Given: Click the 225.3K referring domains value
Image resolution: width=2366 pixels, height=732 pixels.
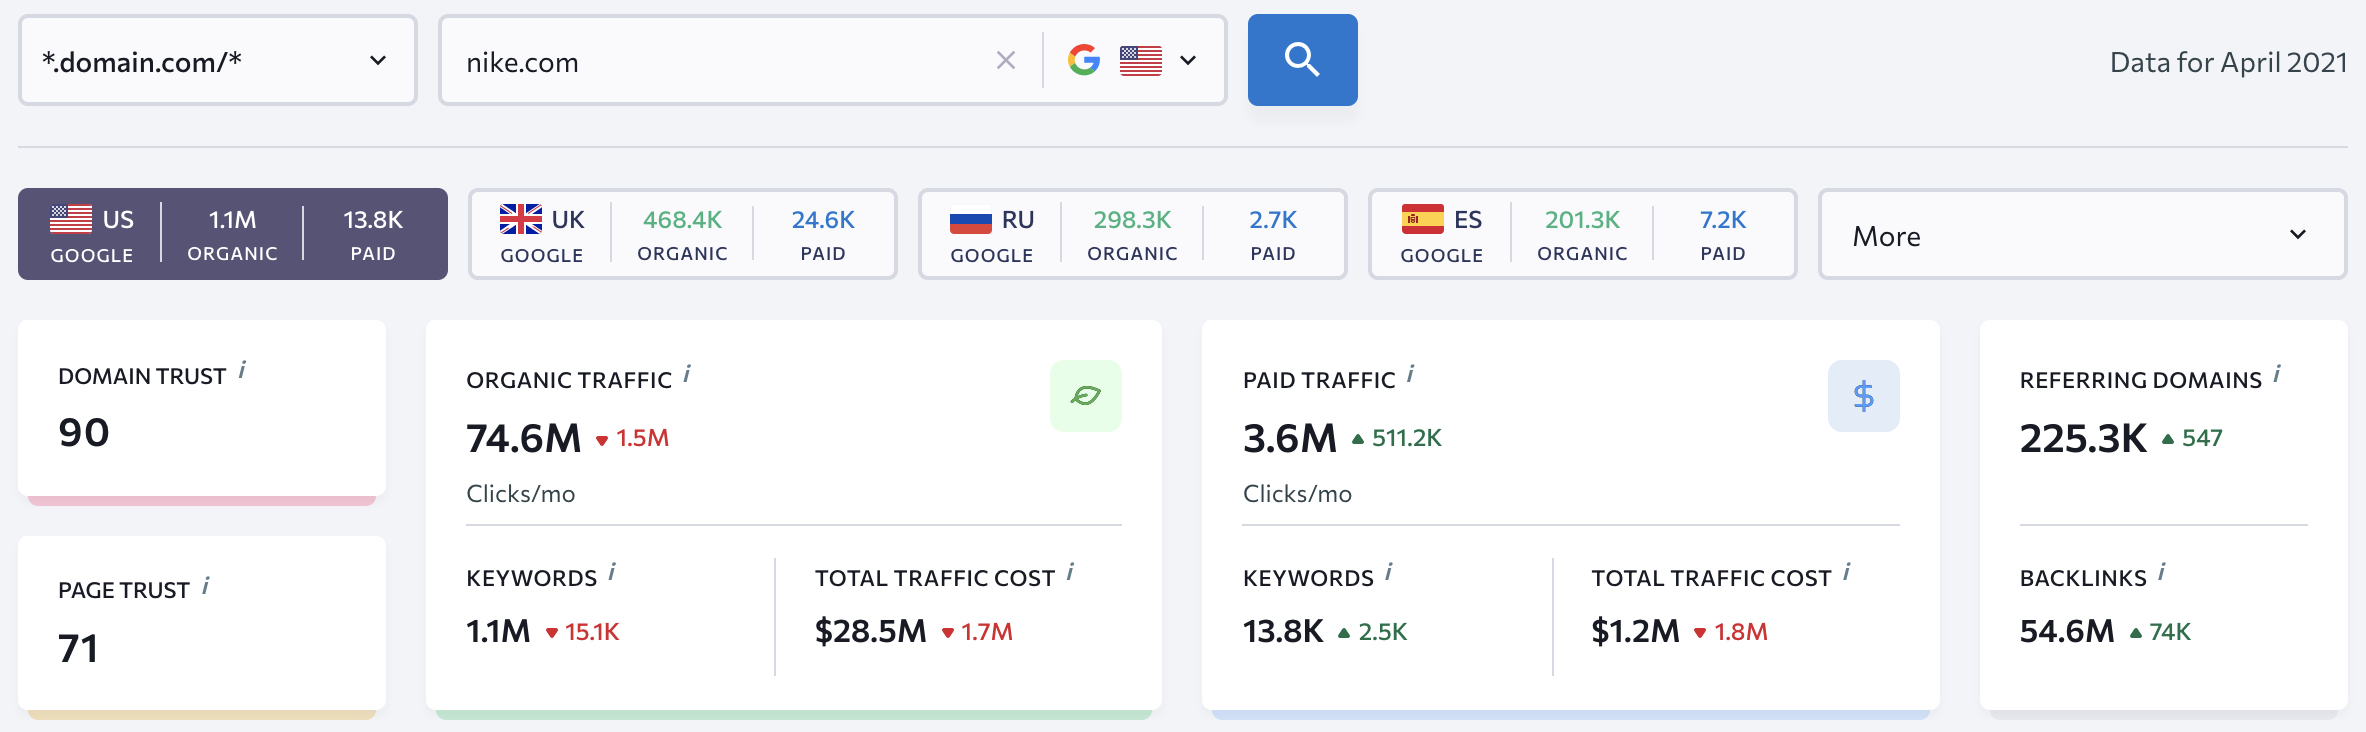Looking at the screenshot, I should (2083, 438).
